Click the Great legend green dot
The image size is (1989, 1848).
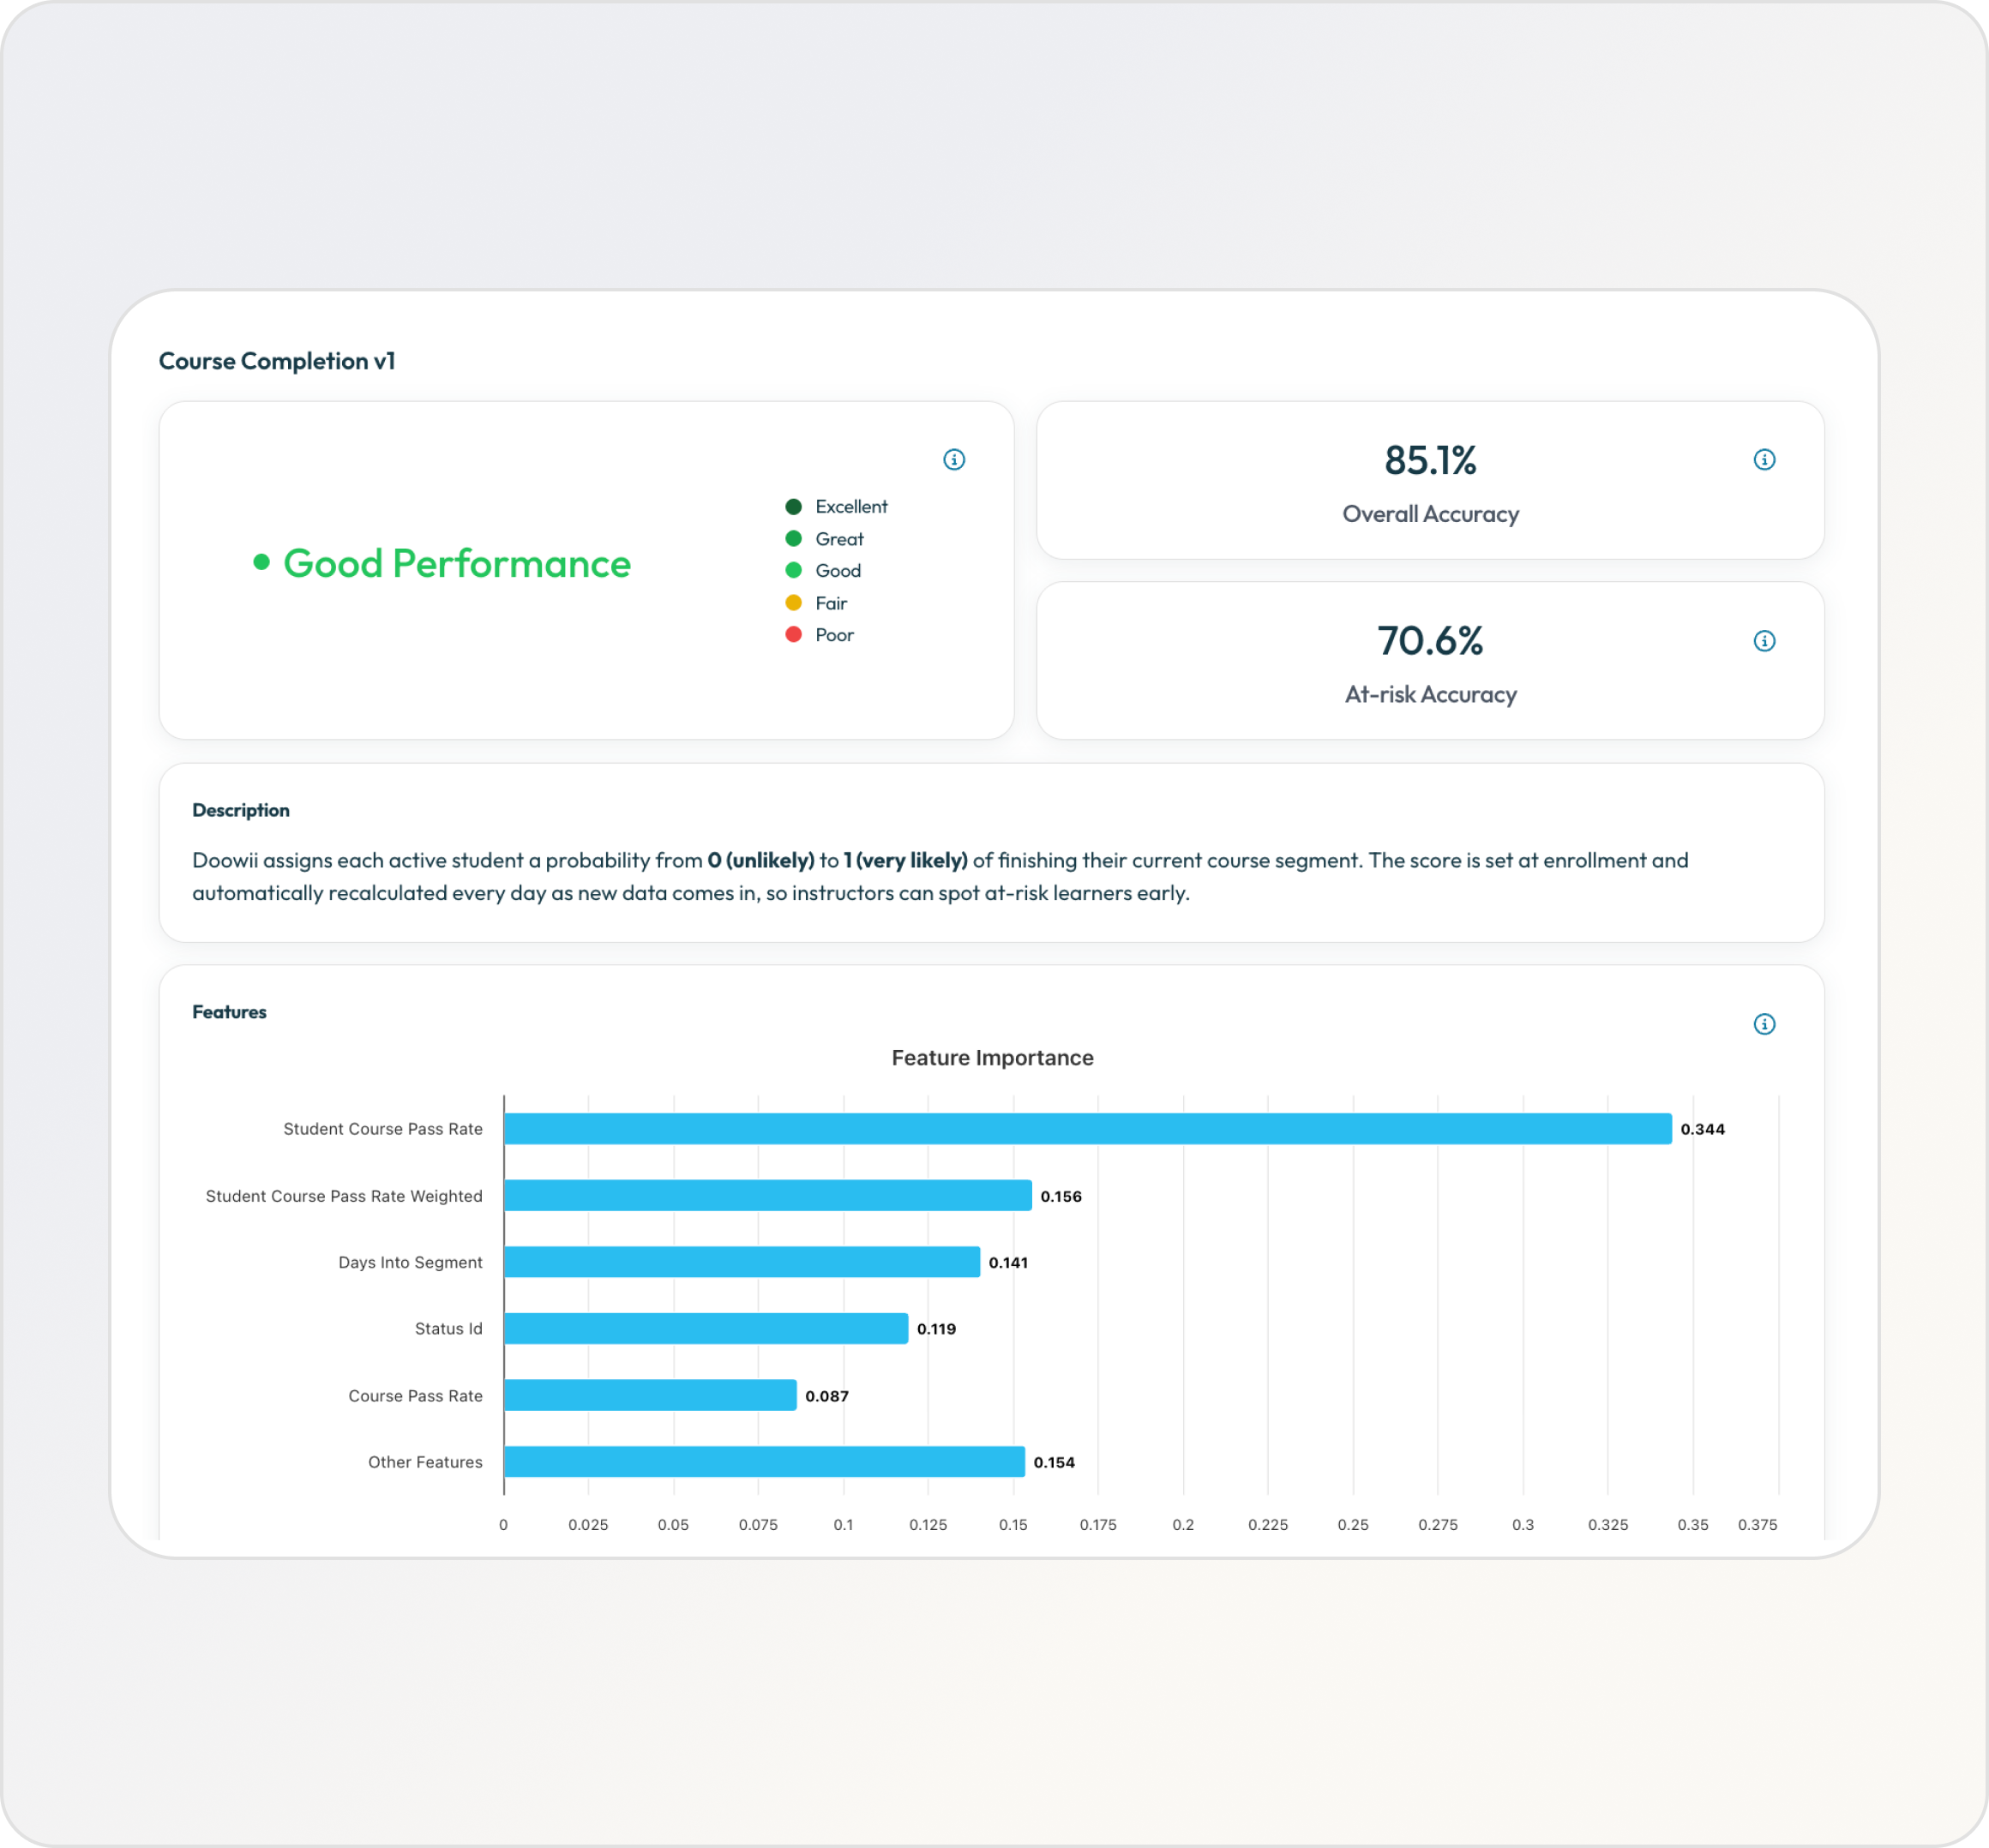(x=793, y=539)
